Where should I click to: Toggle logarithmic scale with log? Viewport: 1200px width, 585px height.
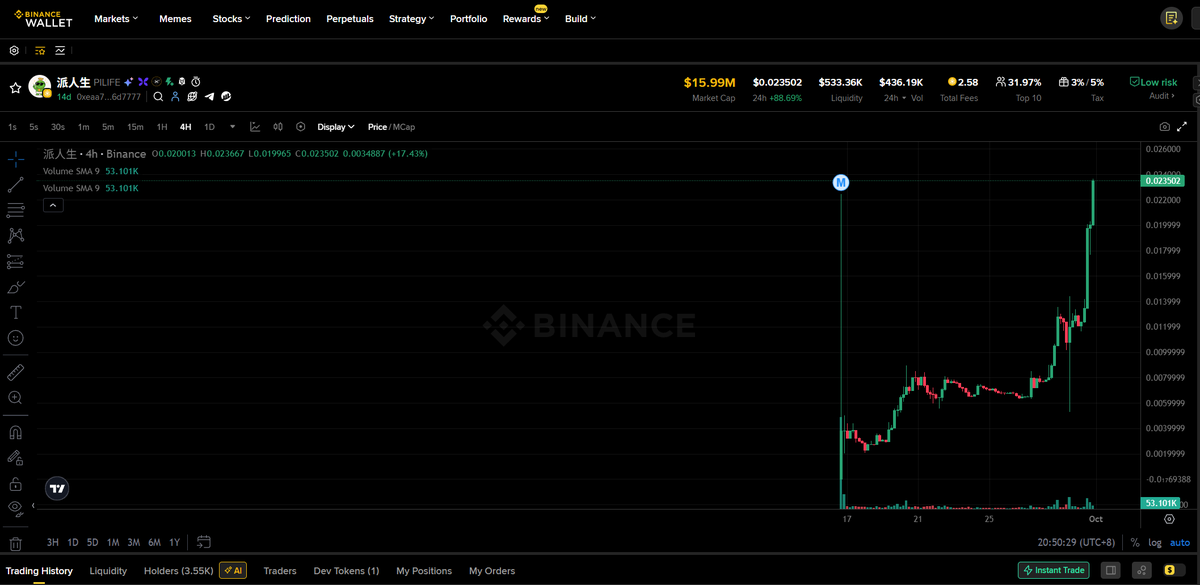[1156, 542]
